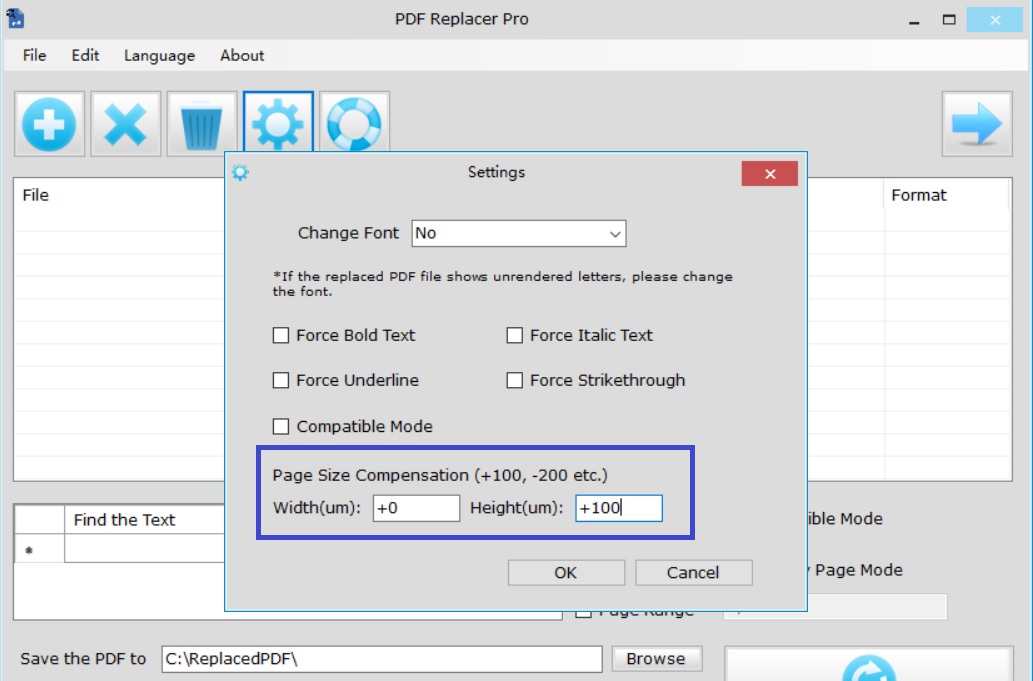Click the lifebuoy help icon
1033x681 pixels.
pos(354,123)
